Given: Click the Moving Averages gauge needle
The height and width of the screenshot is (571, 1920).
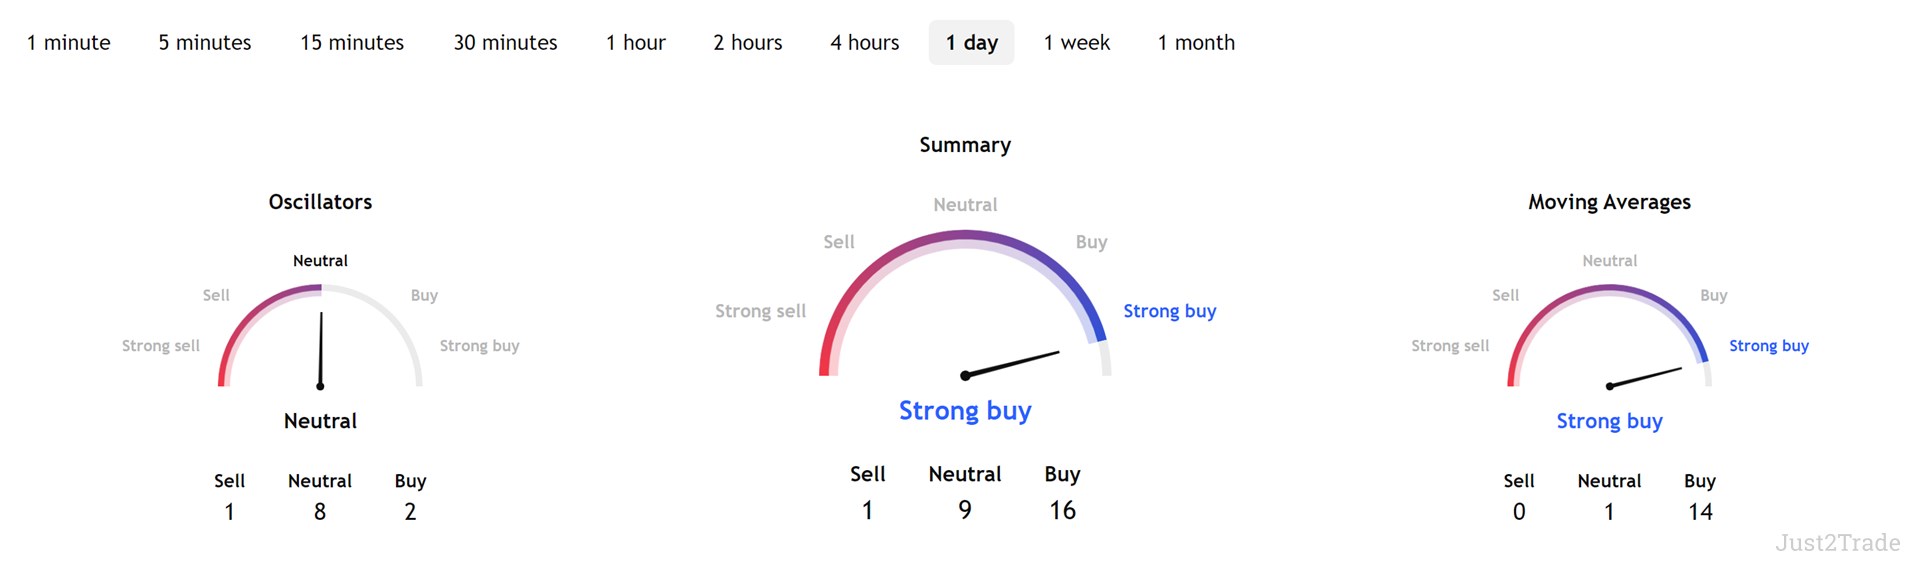Looking at the screenshot, I should pos(1645,377).
